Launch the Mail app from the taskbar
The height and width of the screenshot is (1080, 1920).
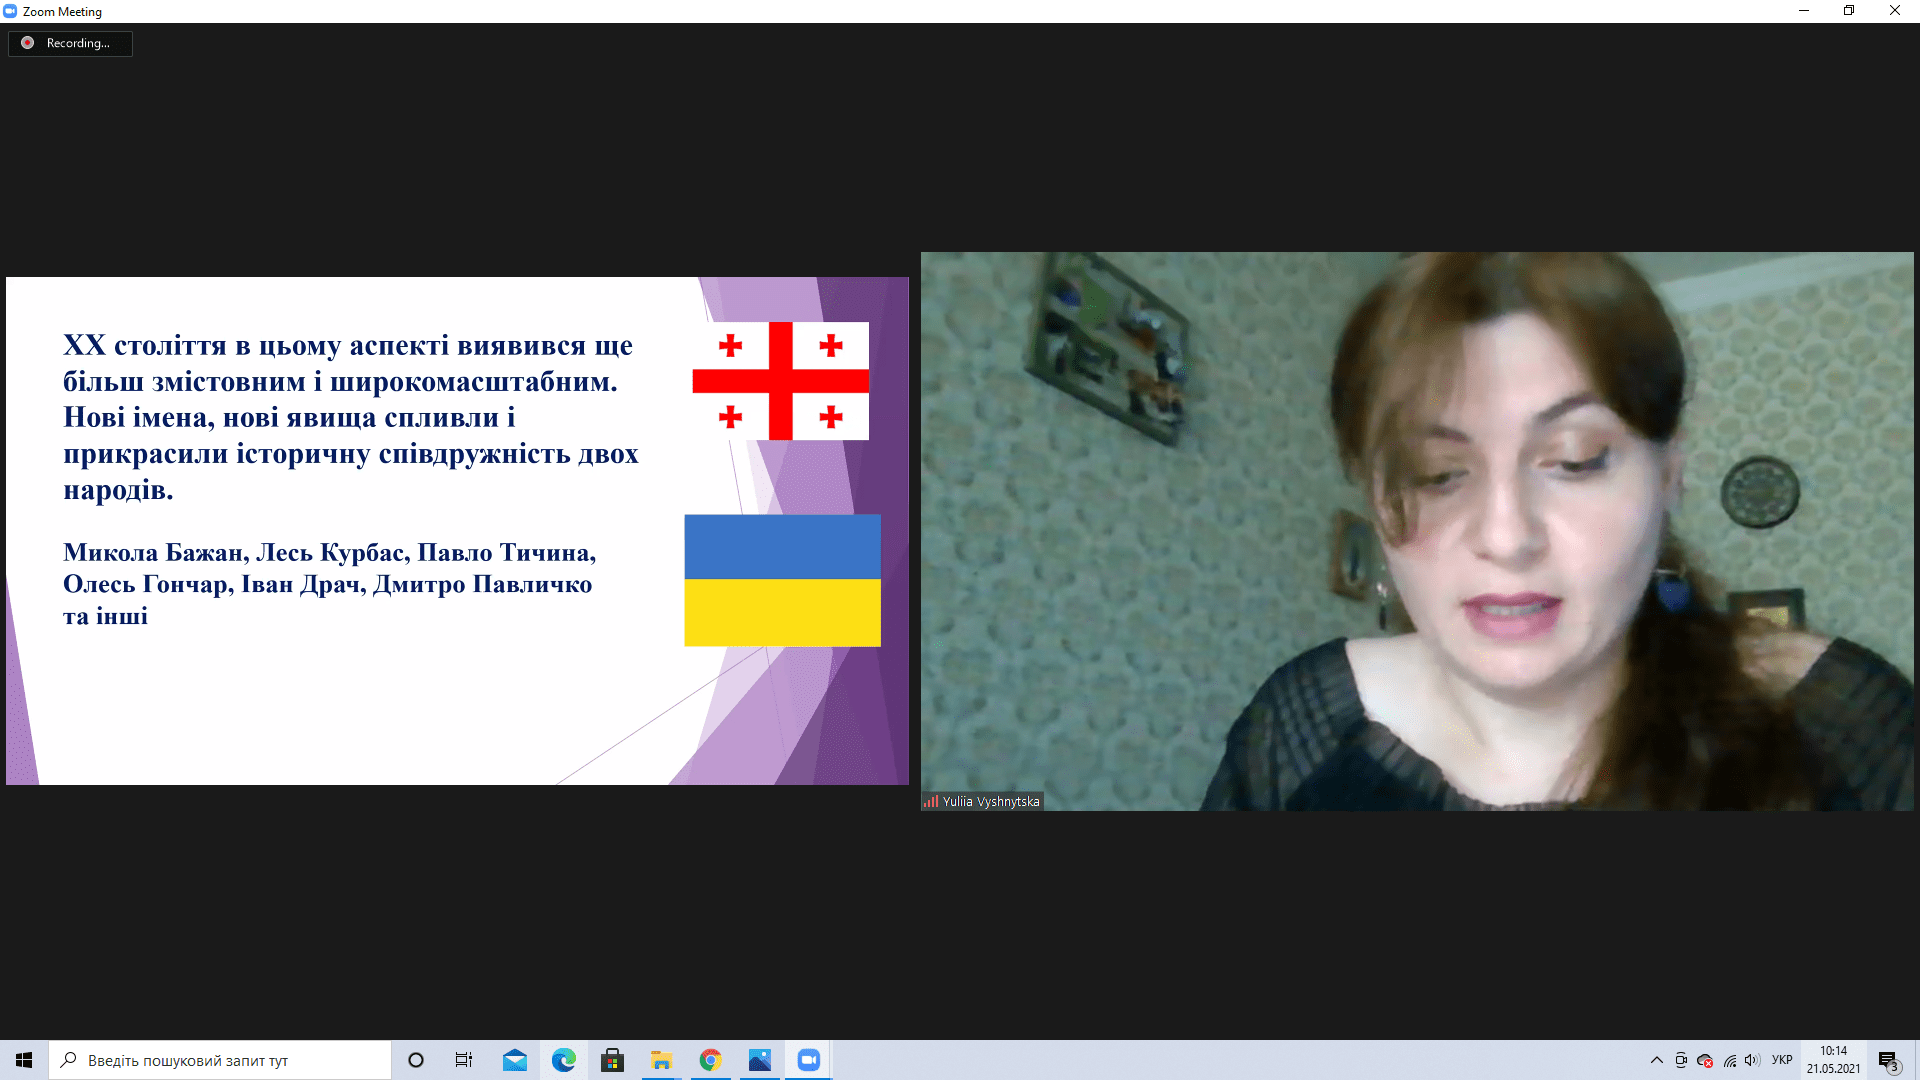pos(515,1060)
